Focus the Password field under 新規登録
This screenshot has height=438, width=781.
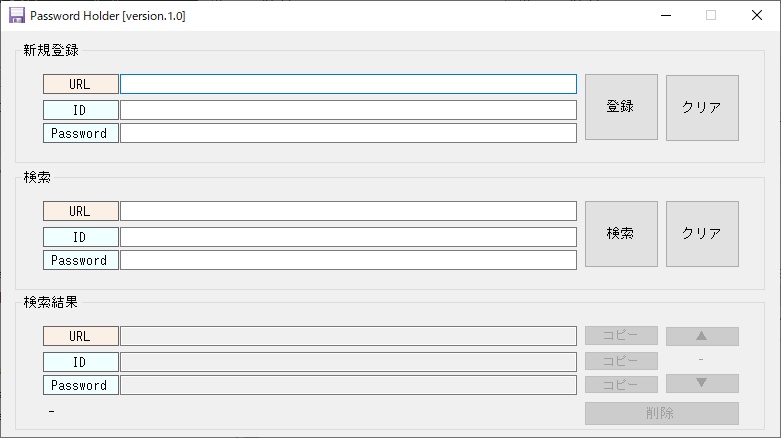(348, 133)
